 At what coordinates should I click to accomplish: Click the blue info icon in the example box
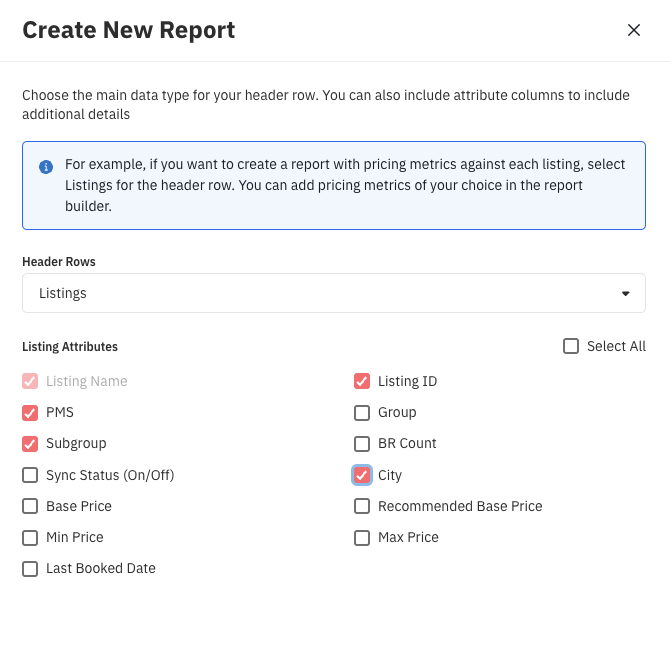pos(46,167)
